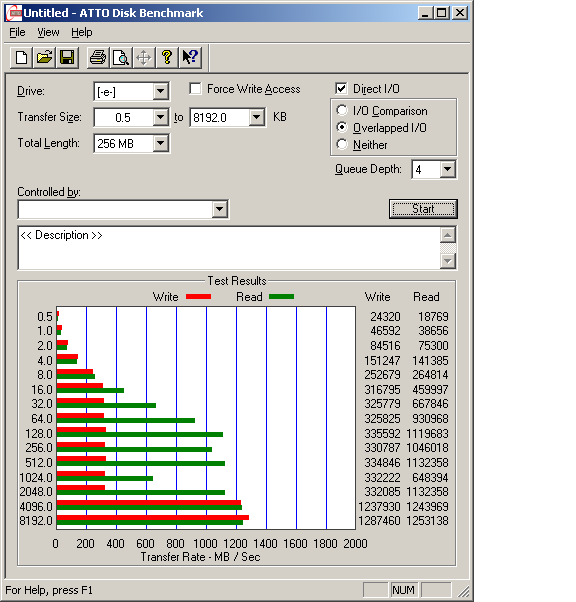Choose the Neither radio option
This screenshot has height=602, width=576.
click(342, 144)
